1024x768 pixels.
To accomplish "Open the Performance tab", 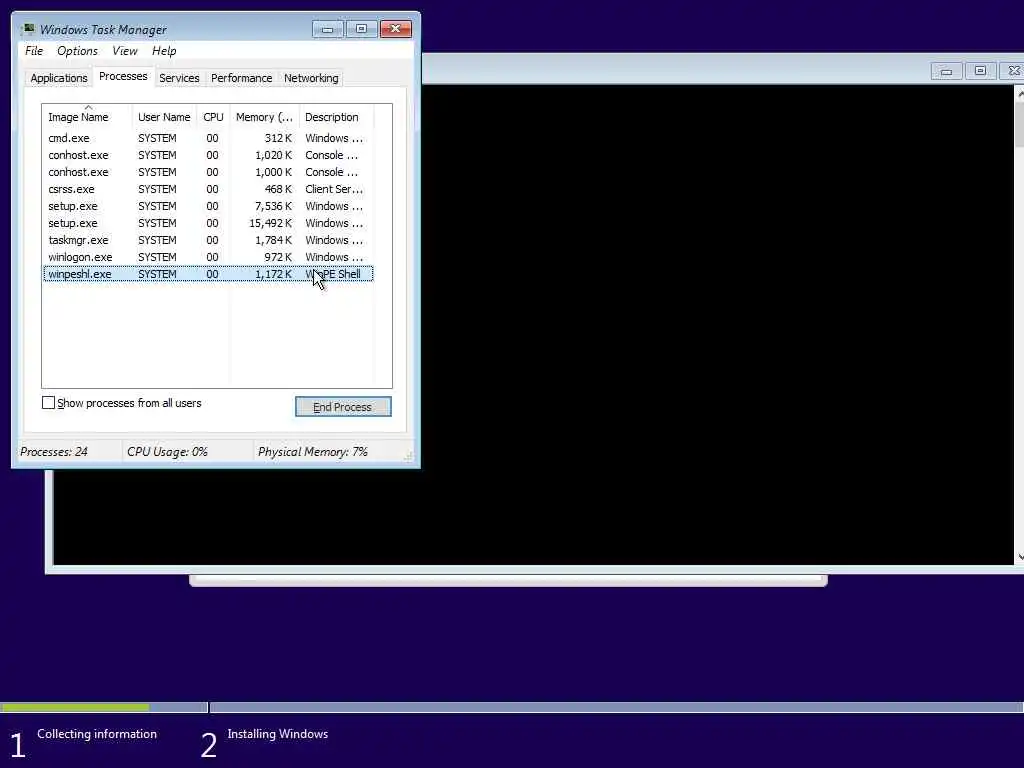I will (241, 78).
